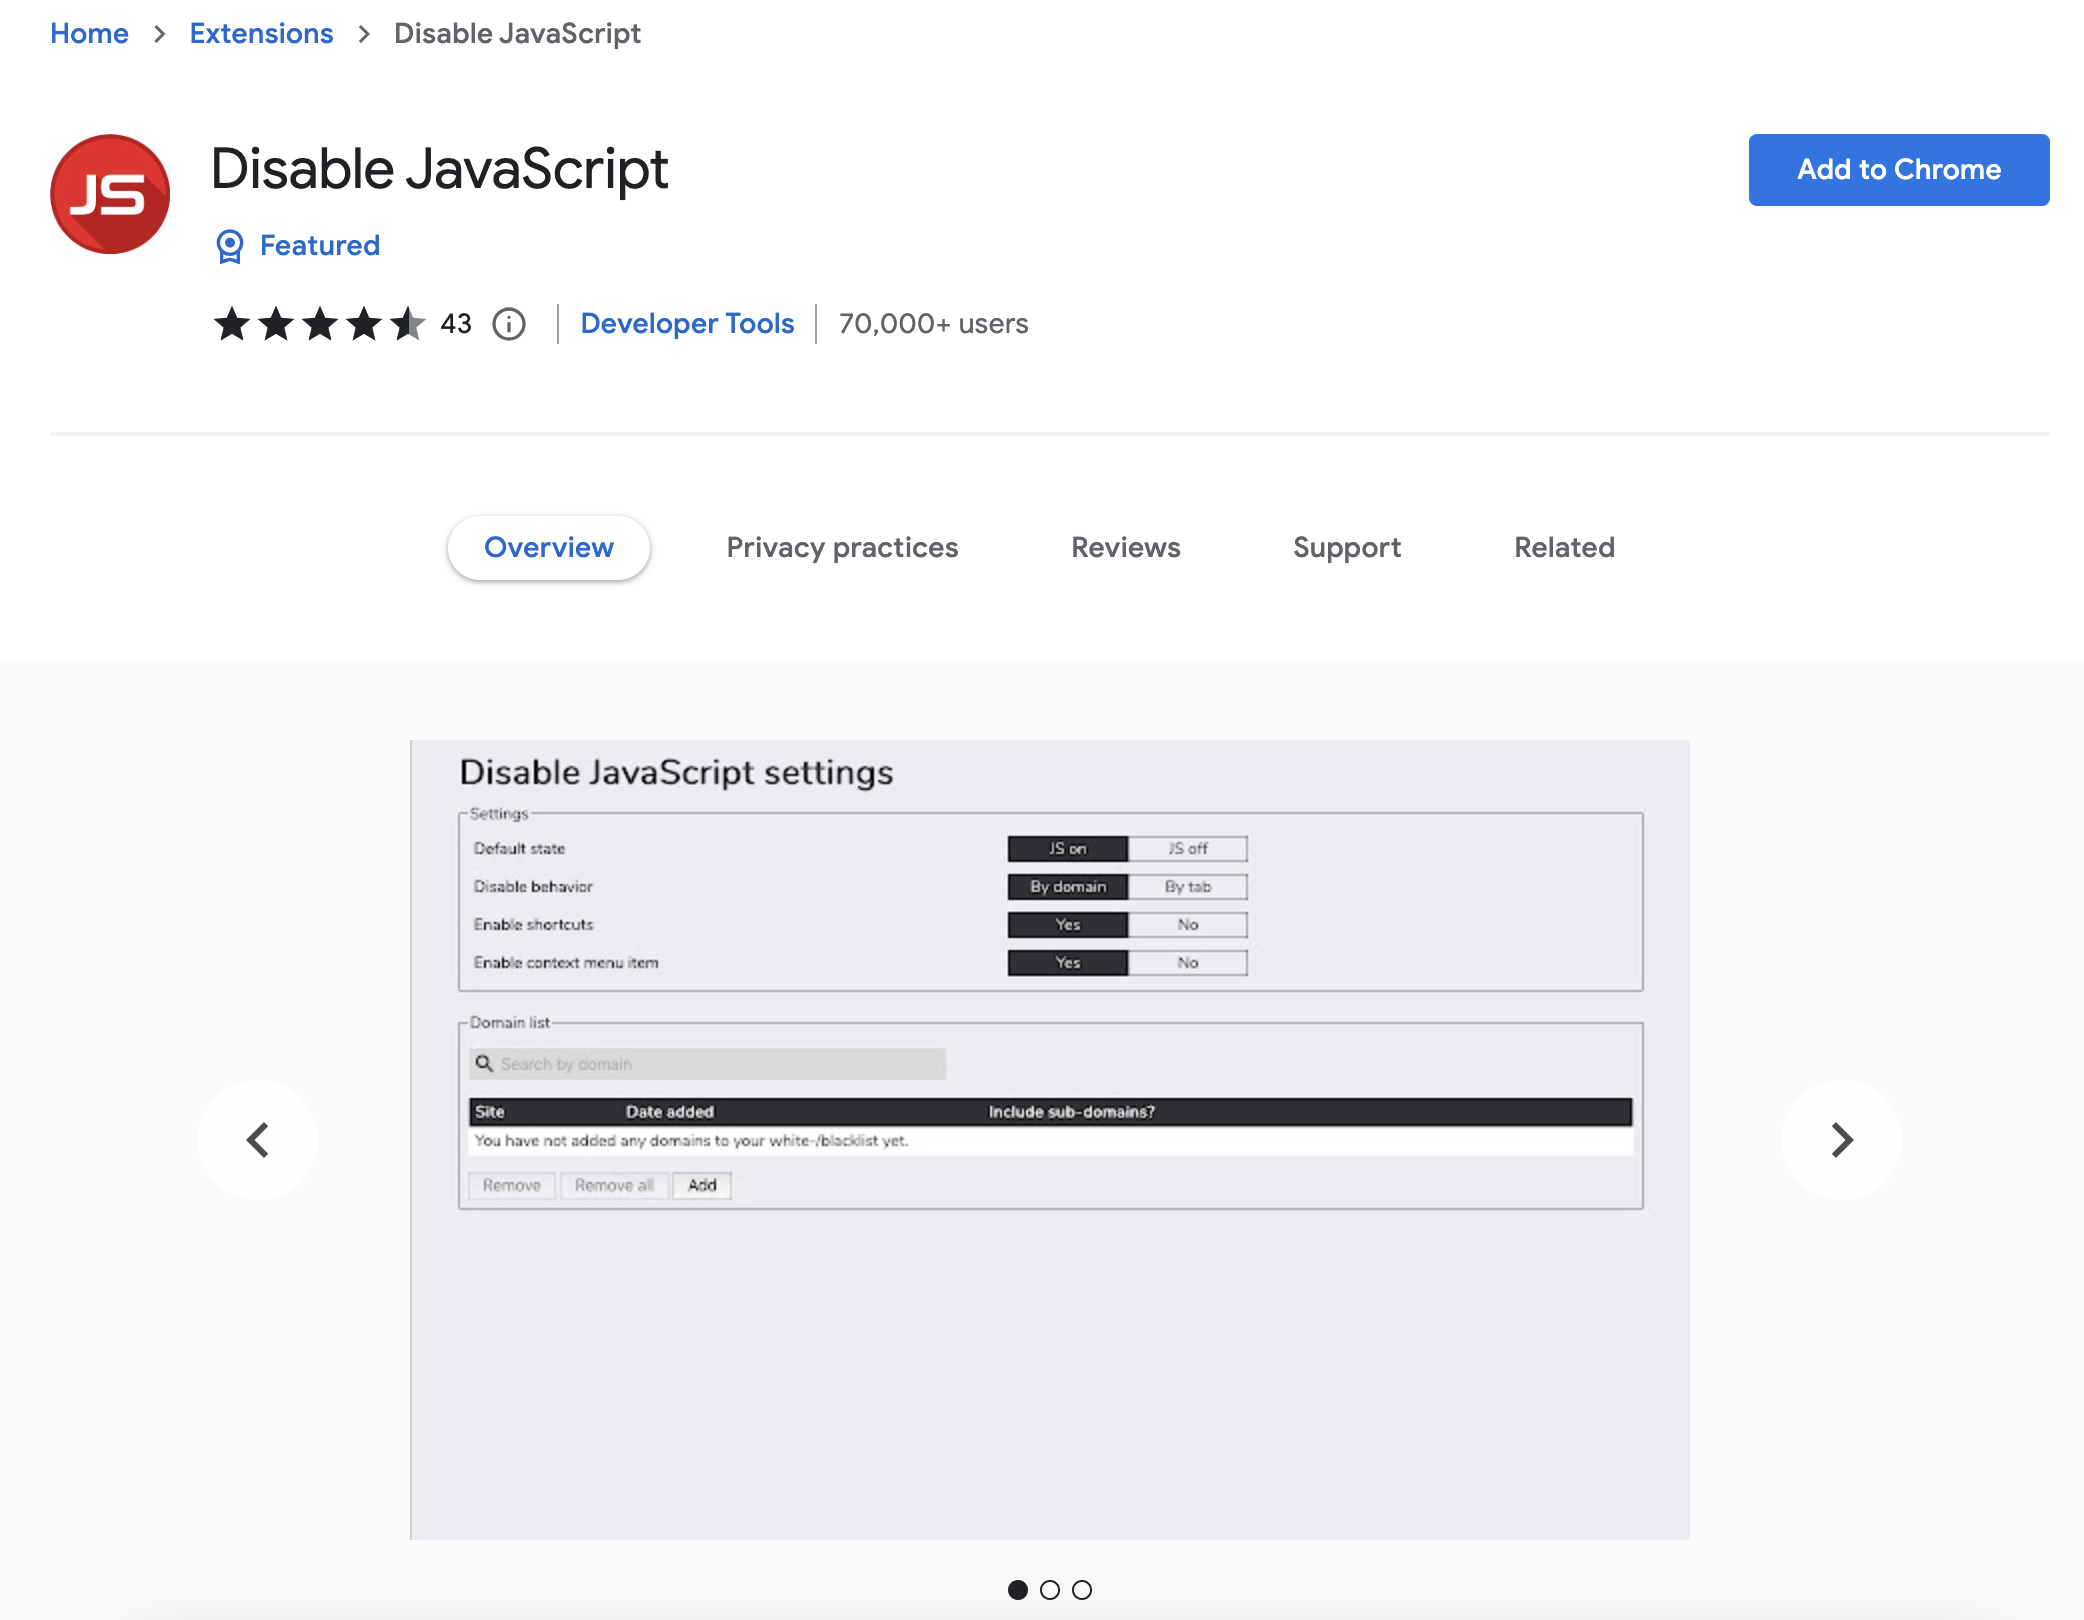Click the search magnifier in Domain list
This screenshot has height=1620, width=2084.
(x=484, y=1063)
